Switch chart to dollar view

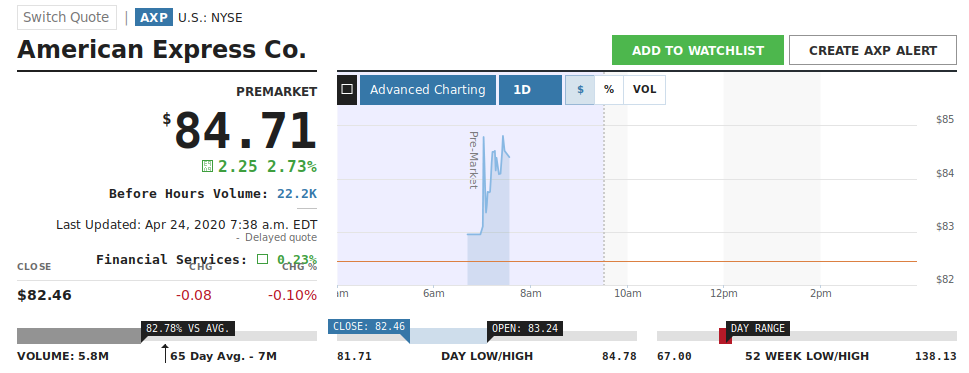[x=580, y=90]
